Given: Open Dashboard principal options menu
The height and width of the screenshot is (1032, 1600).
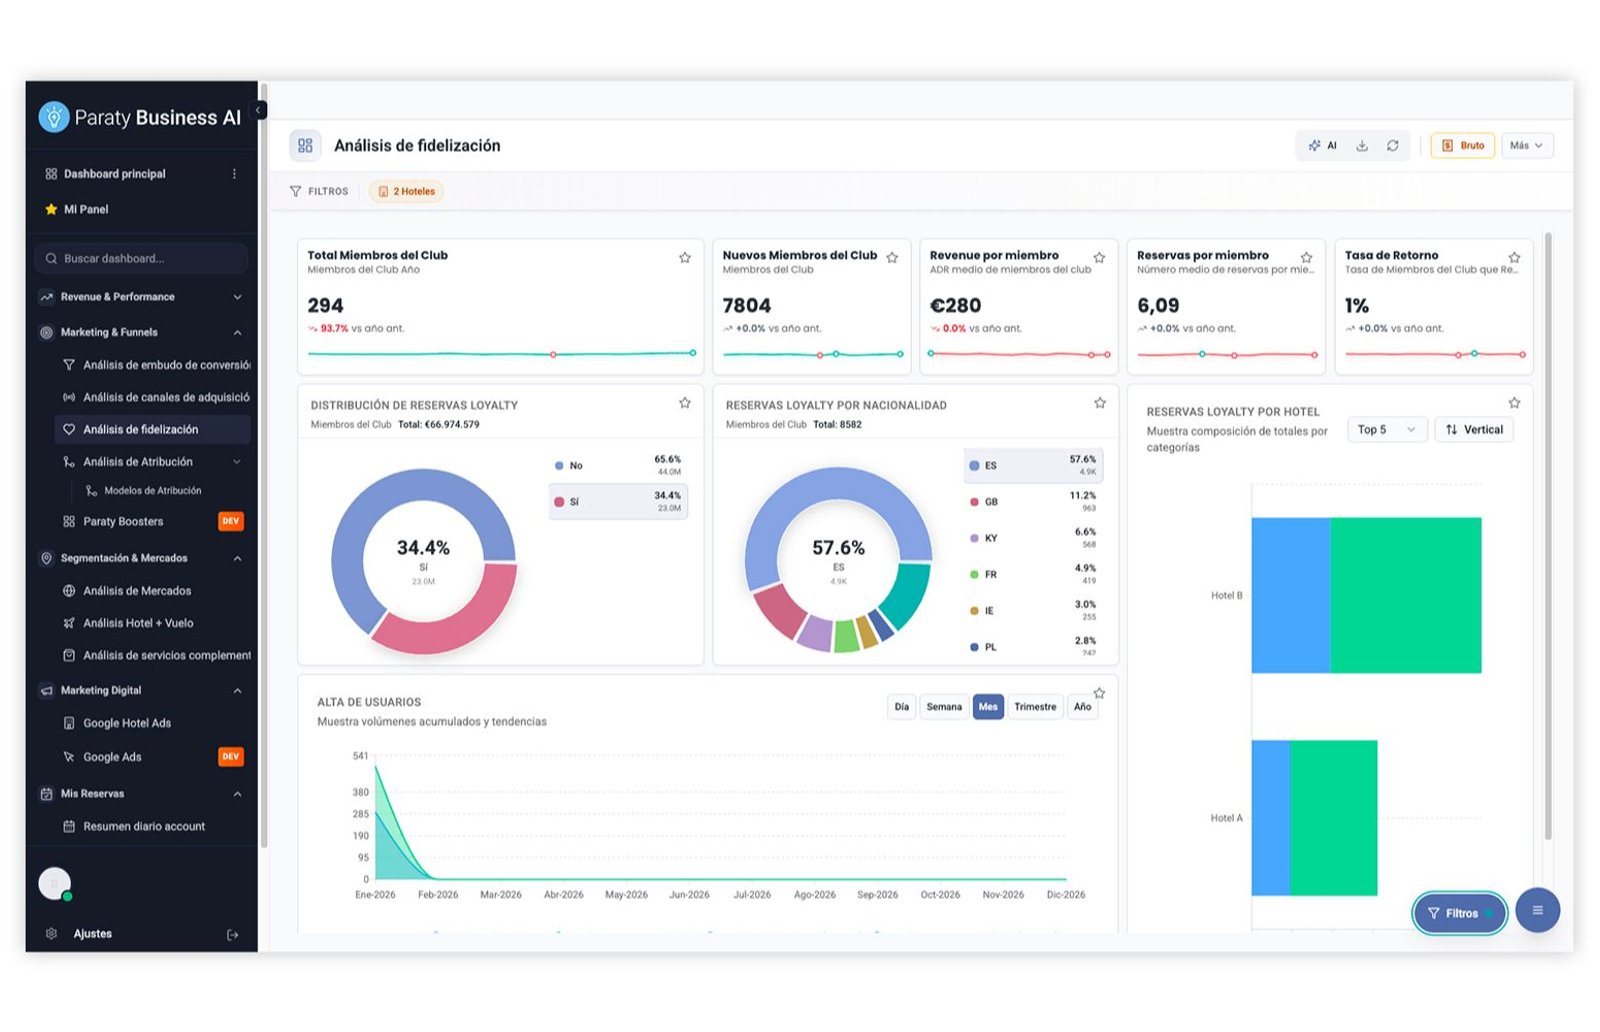Looking at the screenshot, I should [x=234, y=174].
